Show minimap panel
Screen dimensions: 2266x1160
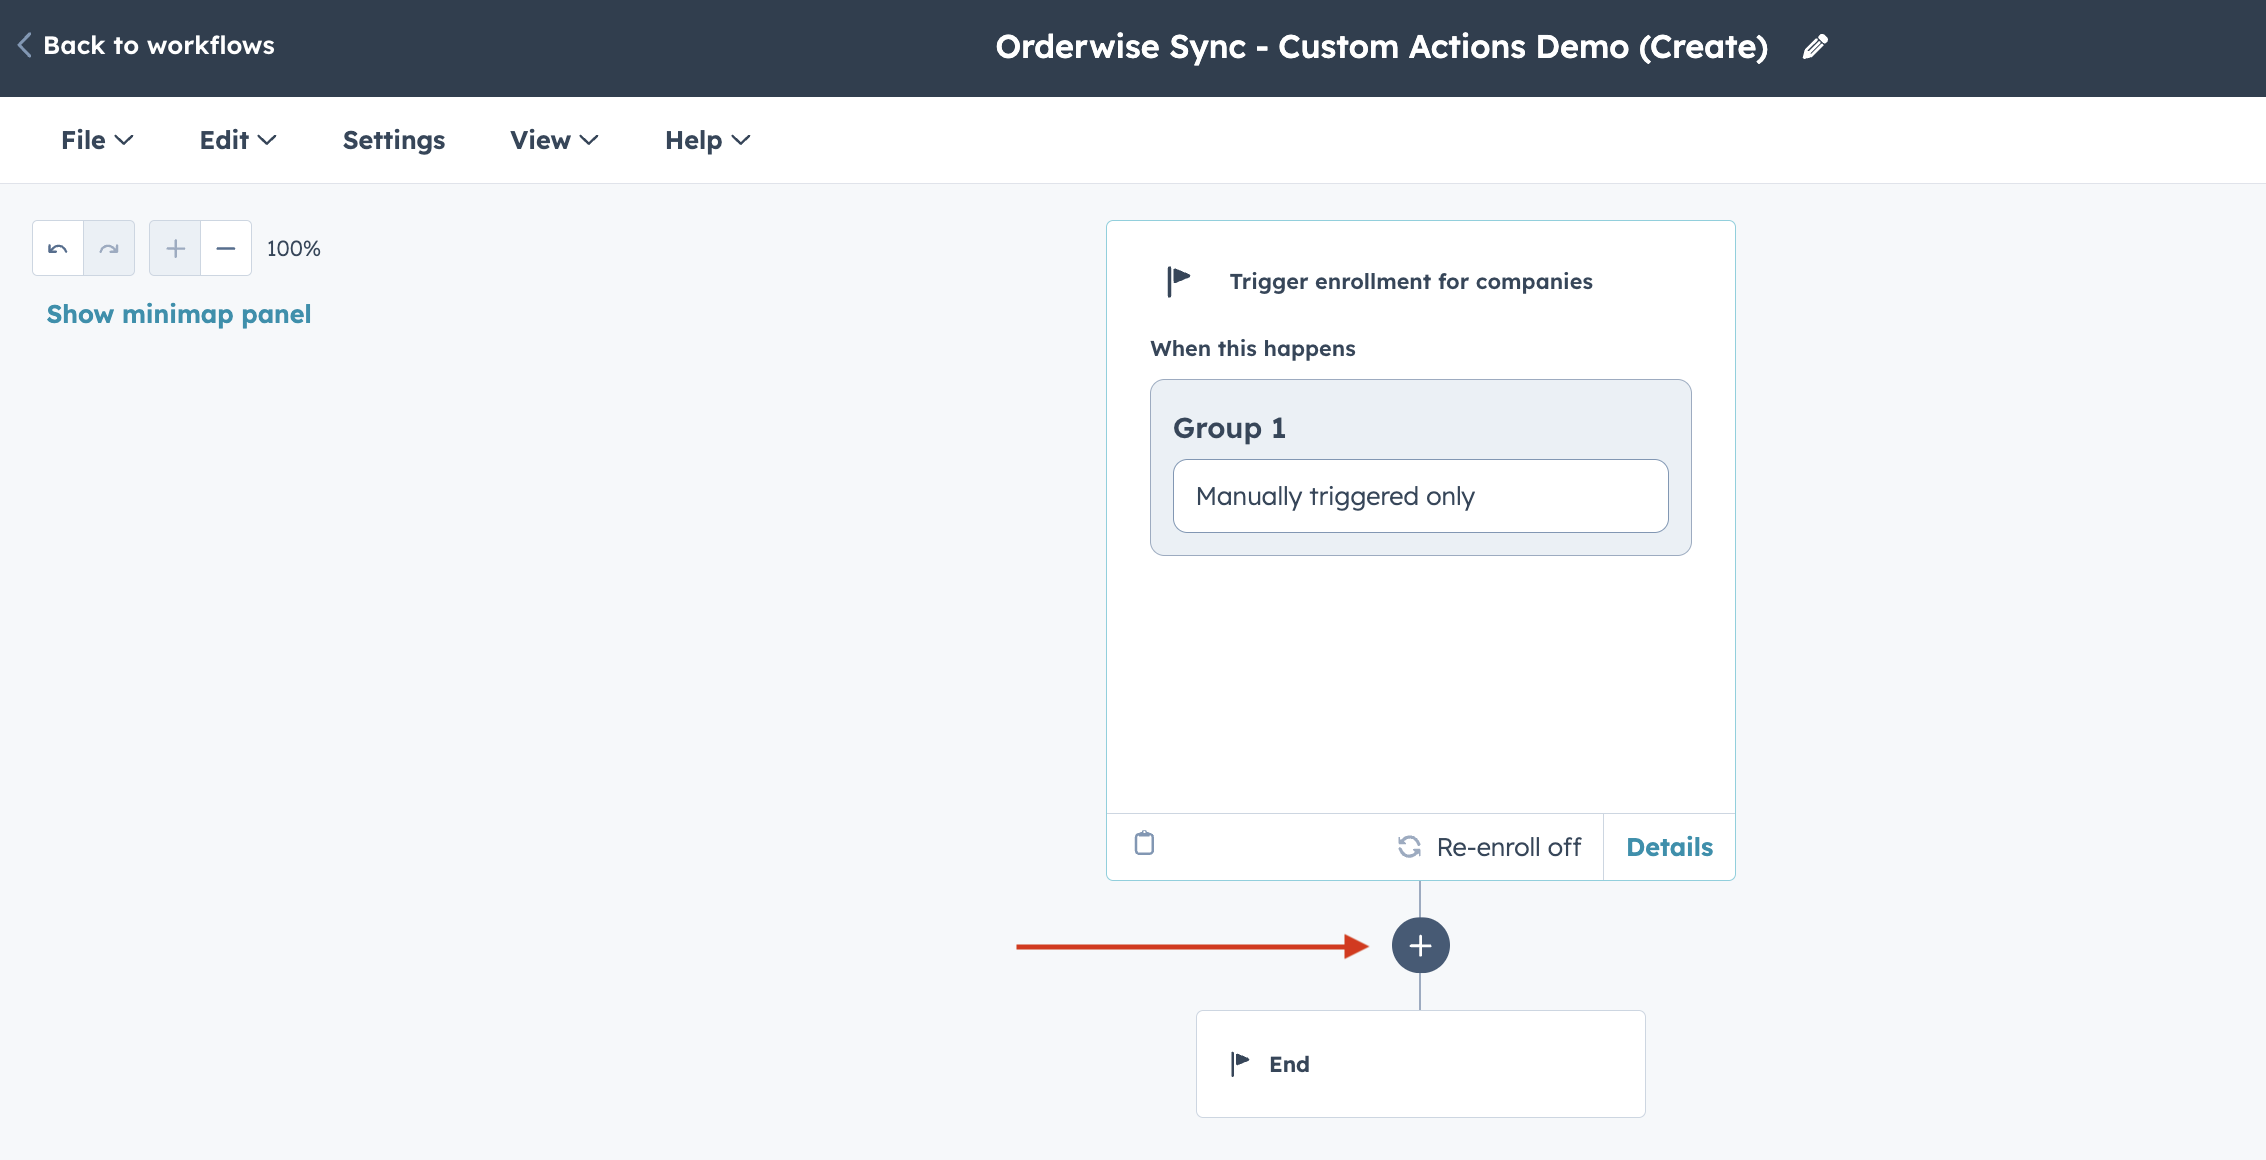click(x=179, y=314)
